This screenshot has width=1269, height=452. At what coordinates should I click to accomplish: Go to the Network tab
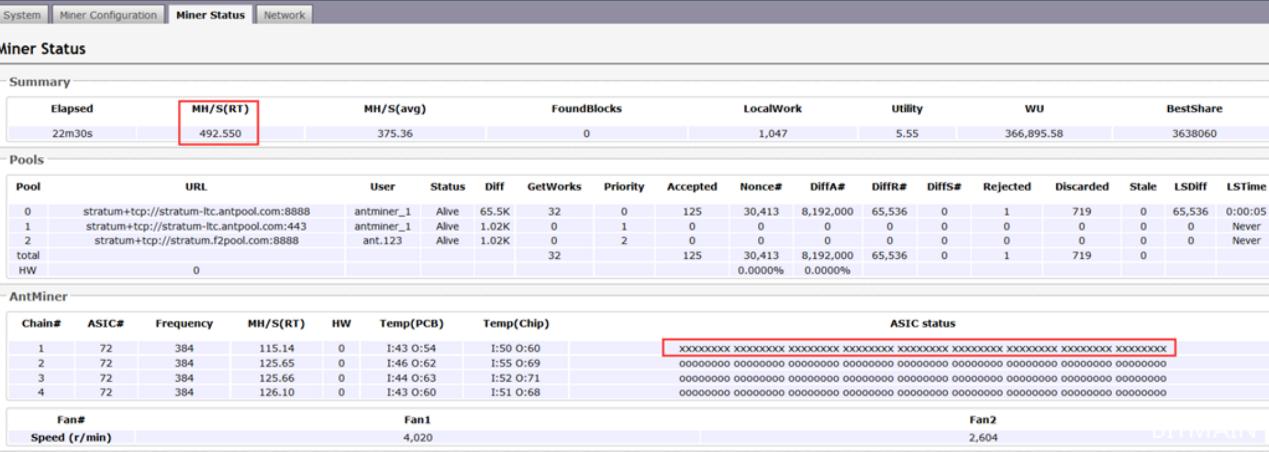coord(286,15)
